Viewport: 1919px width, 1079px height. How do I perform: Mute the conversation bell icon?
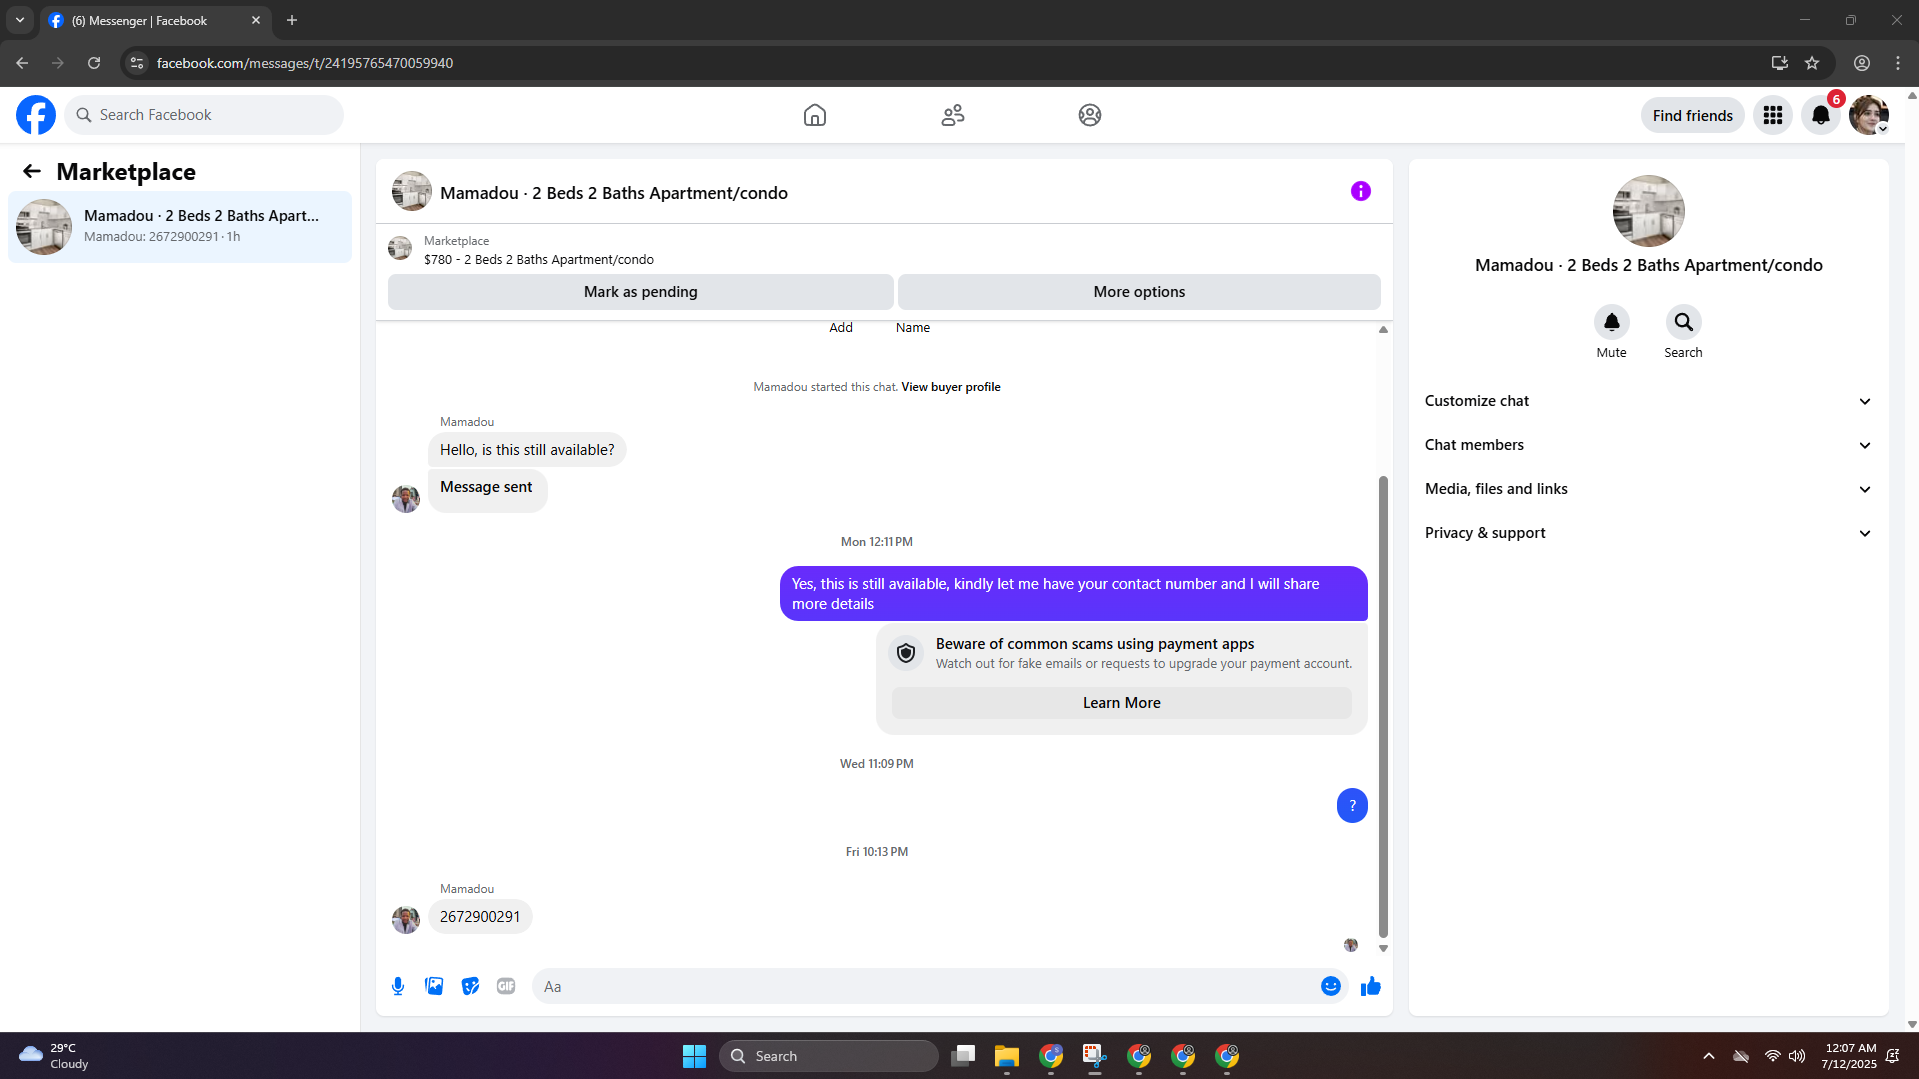(1612, 322)
